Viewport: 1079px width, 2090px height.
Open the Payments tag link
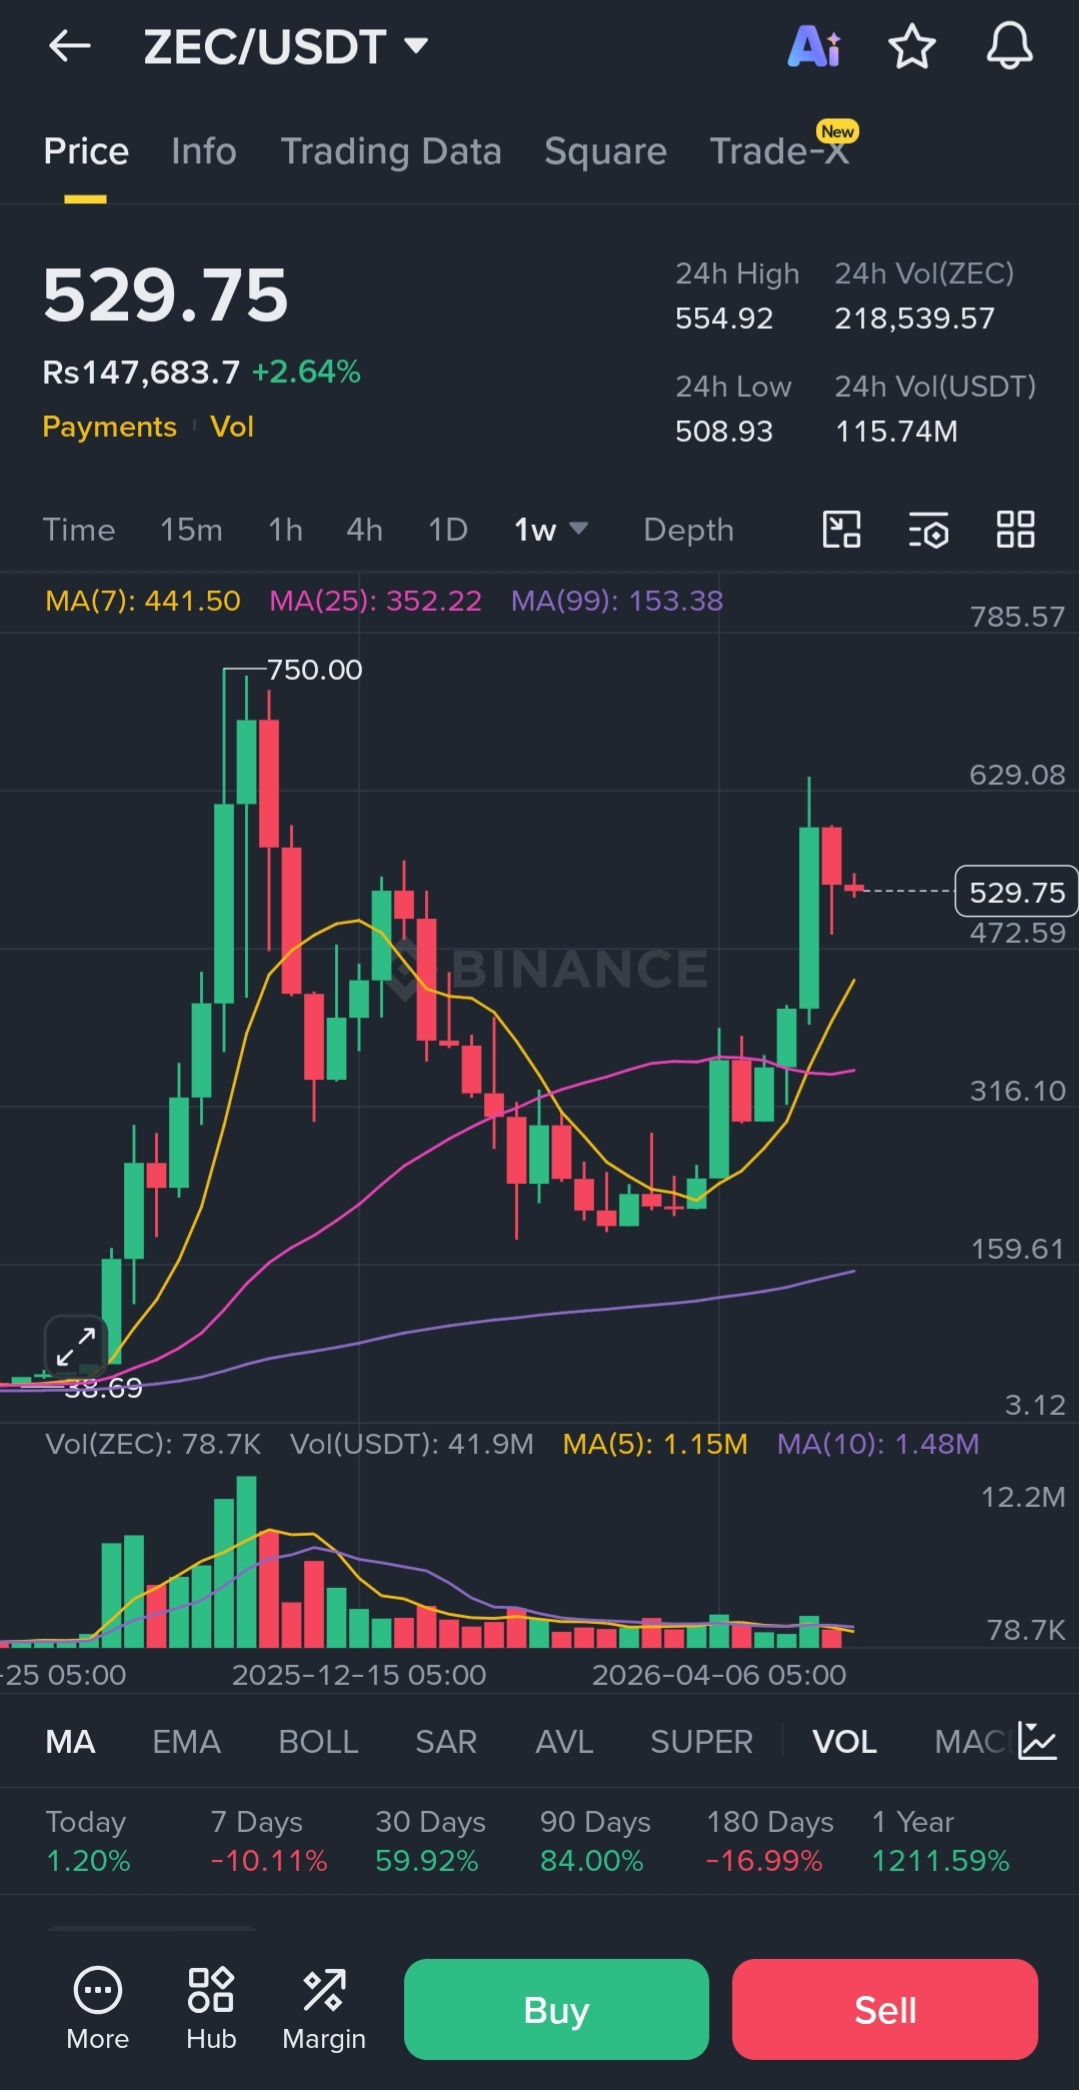(109, 427)
